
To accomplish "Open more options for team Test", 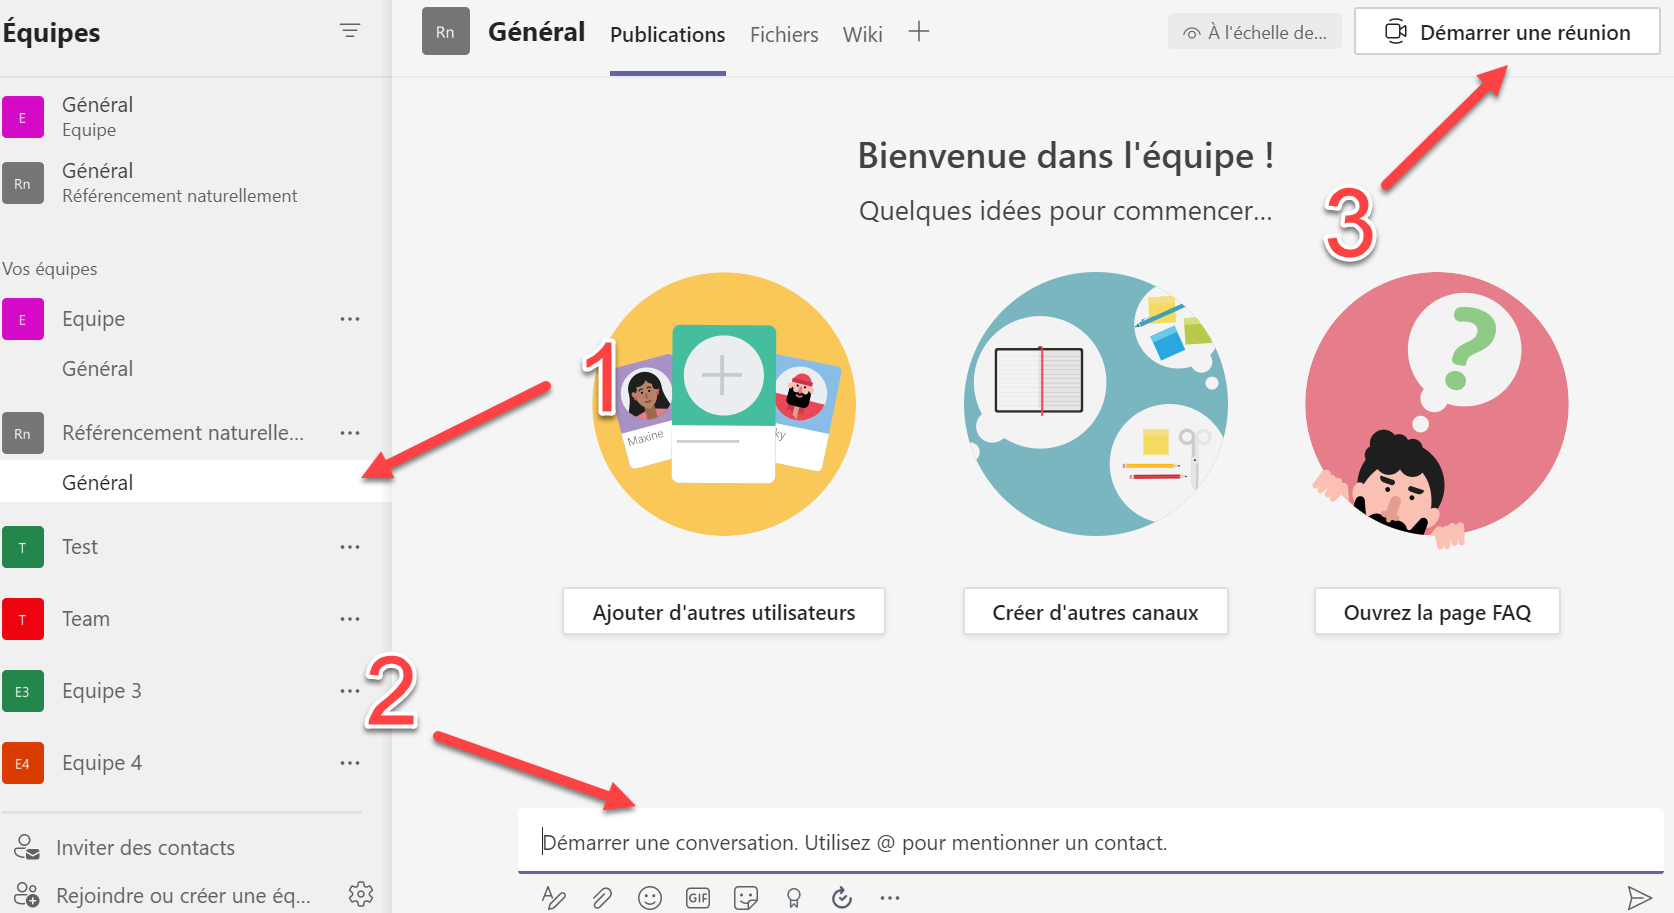I will coord(349,546).
